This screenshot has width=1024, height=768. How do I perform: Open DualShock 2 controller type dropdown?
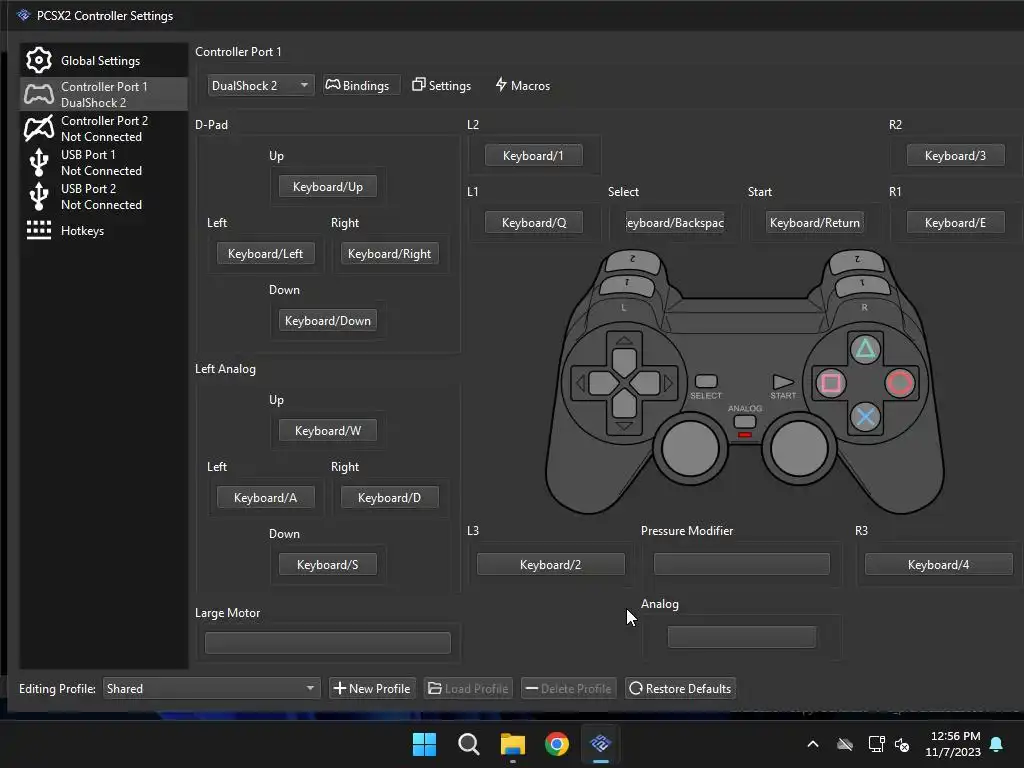[261, 86]
